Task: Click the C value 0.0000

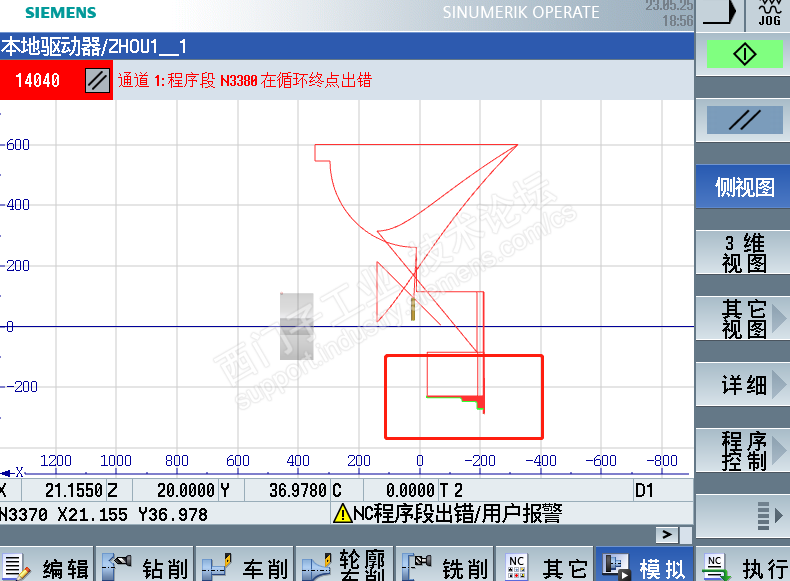Action: tap(410, 490)
